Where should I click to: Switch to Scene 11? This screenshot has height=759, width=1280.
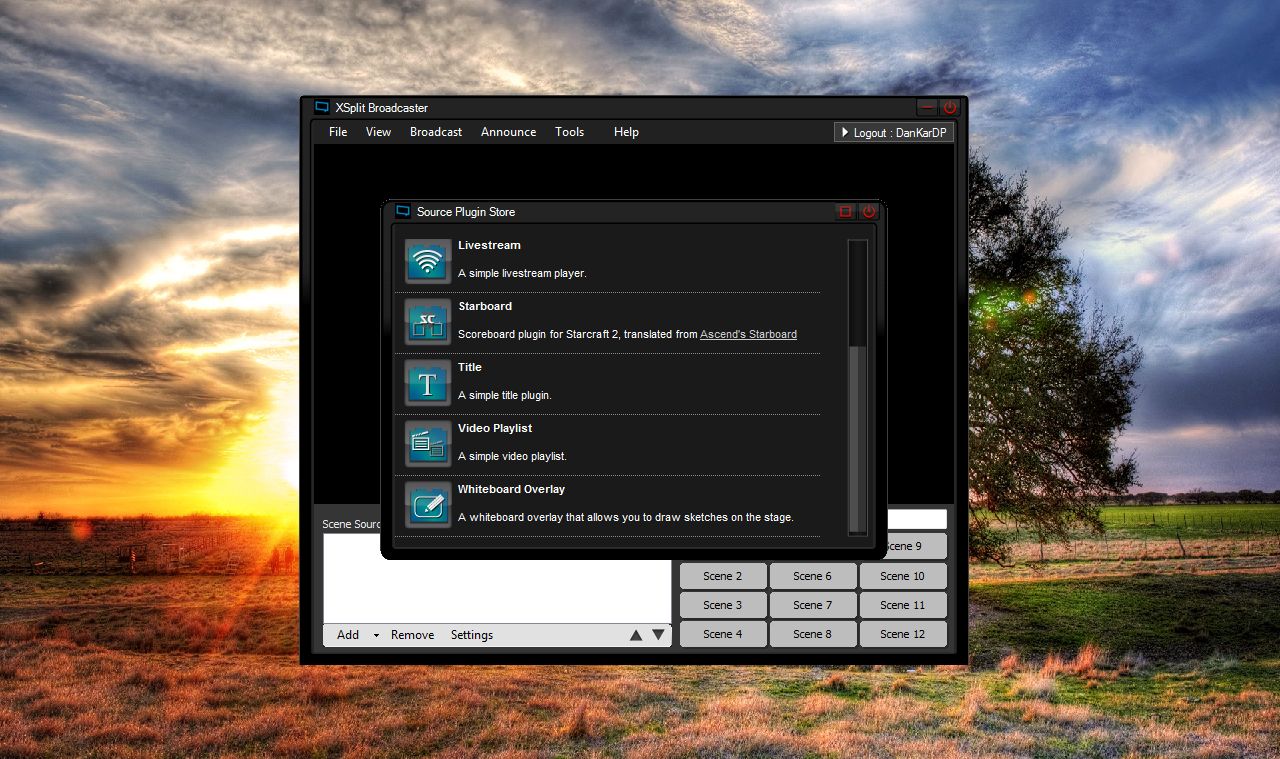pos(903,605)
